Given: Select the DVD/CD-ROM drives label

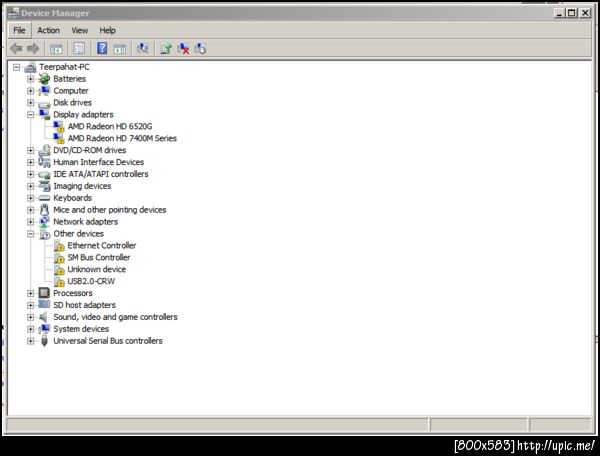Looking at the screenshot, I should pos(90,150).
